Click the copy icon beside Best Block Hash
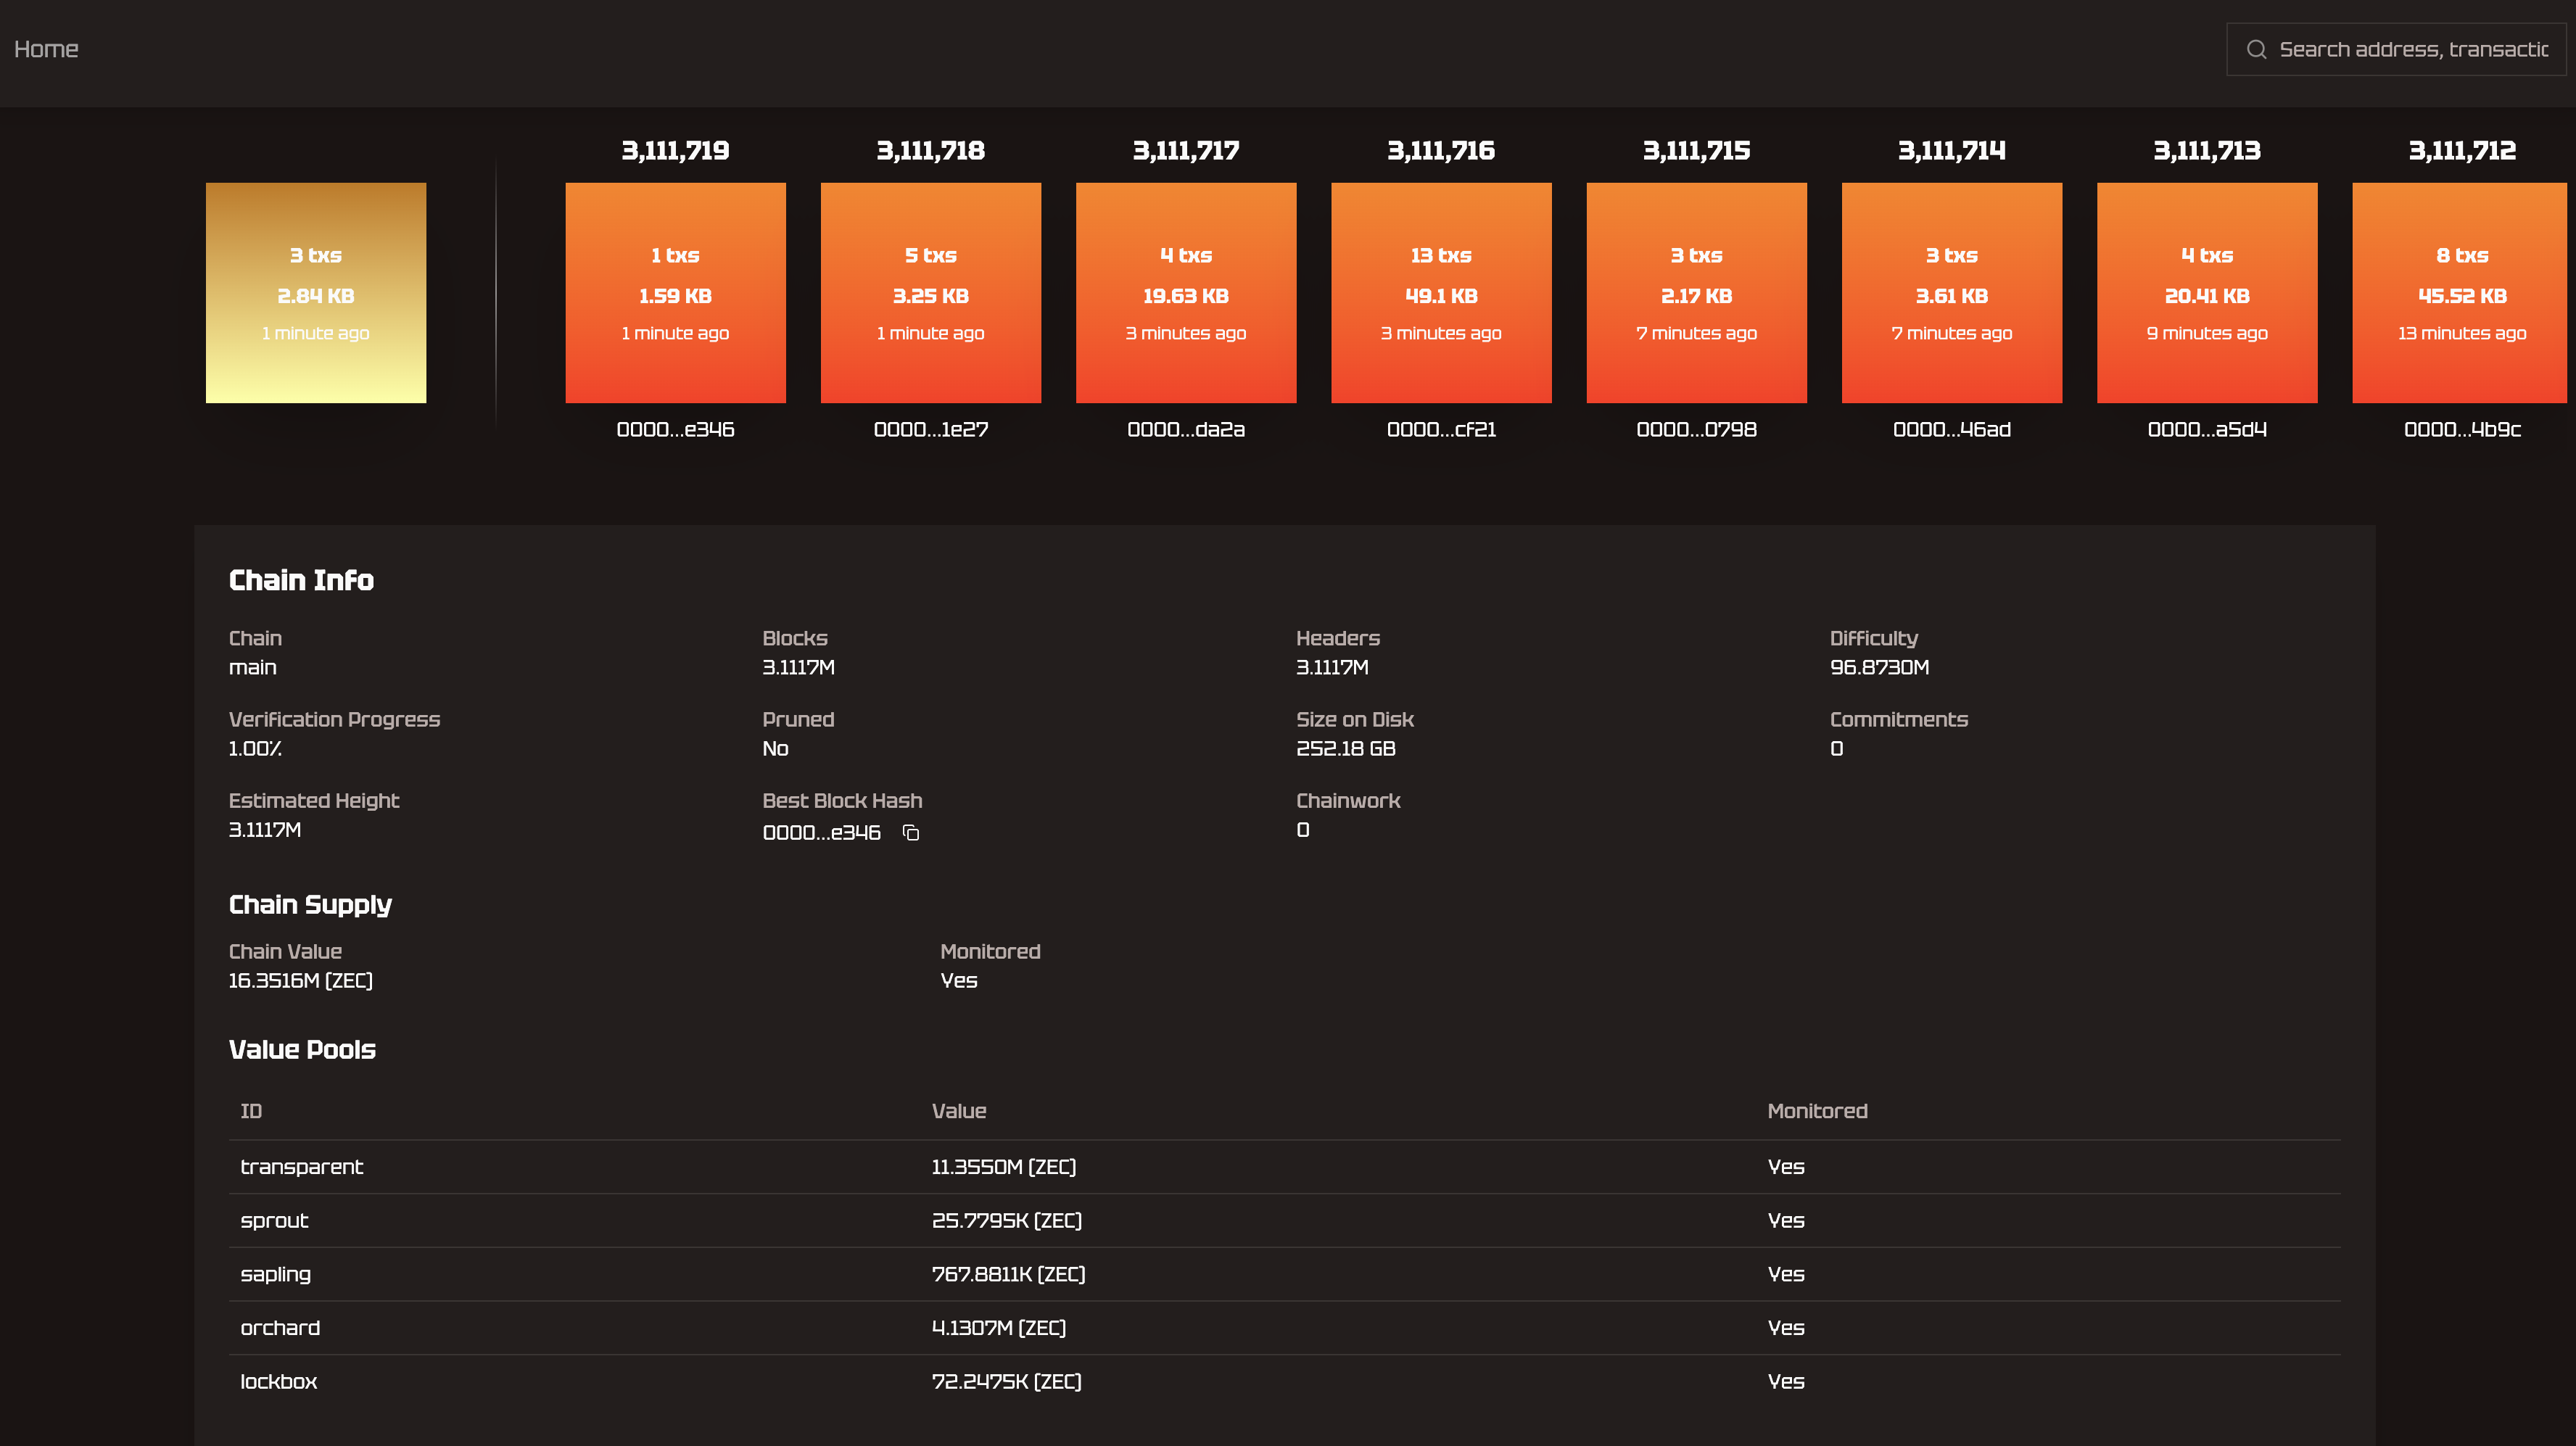This screenshot has width=2576, height=1446. click(911, 833)
